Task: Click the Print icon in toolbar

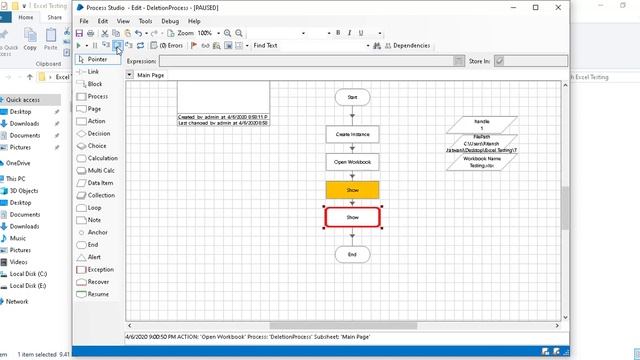Action: point(91,33)
